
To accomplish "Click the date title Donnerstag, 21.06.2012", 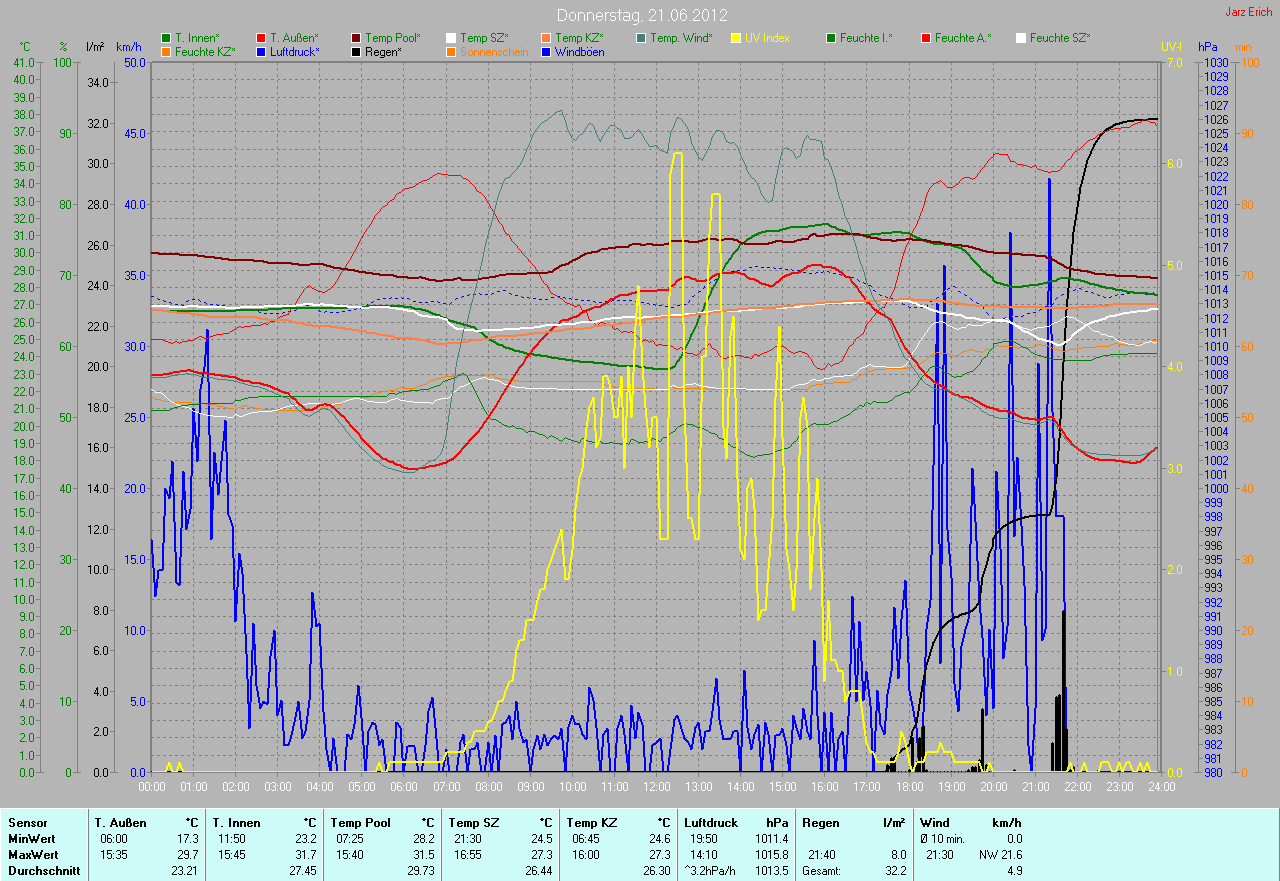I will (641, 15).
